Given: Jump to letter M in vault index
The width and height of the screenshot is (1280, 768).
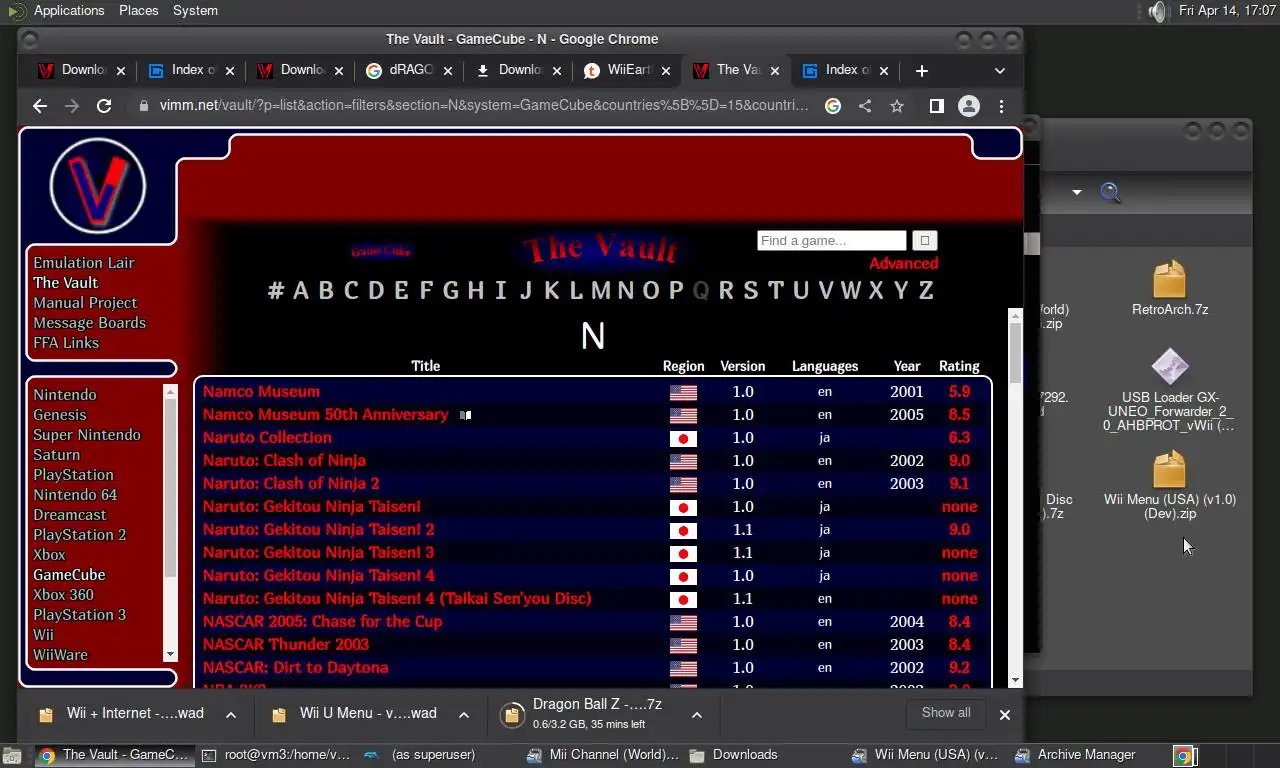Looking at the screenshot, I should tap(601, 291).
